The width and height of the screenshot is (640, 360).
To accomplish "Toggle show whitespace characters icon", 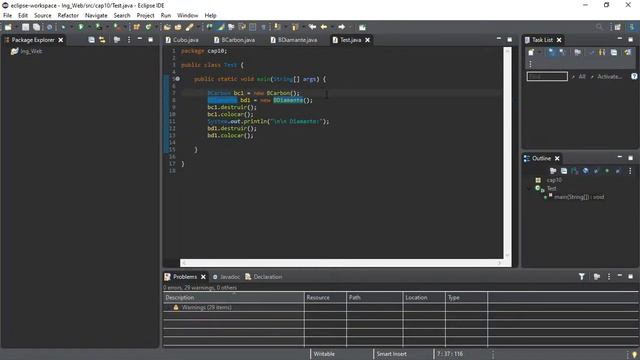I will [264, 27].
